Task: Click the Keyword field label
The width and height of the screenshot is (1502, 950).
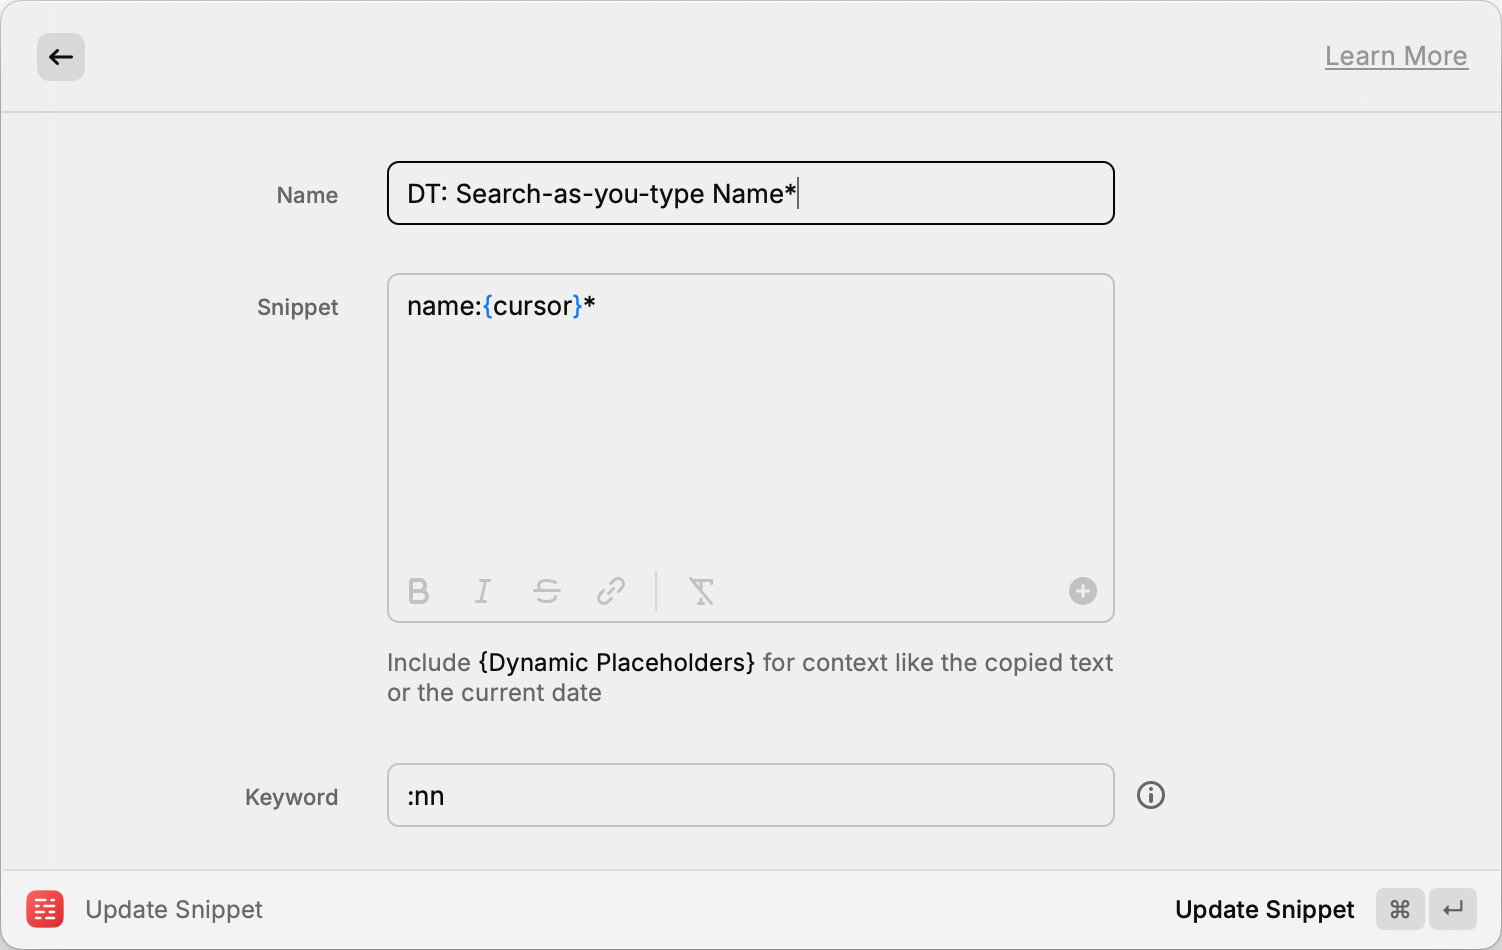Action: click(291, 797)
